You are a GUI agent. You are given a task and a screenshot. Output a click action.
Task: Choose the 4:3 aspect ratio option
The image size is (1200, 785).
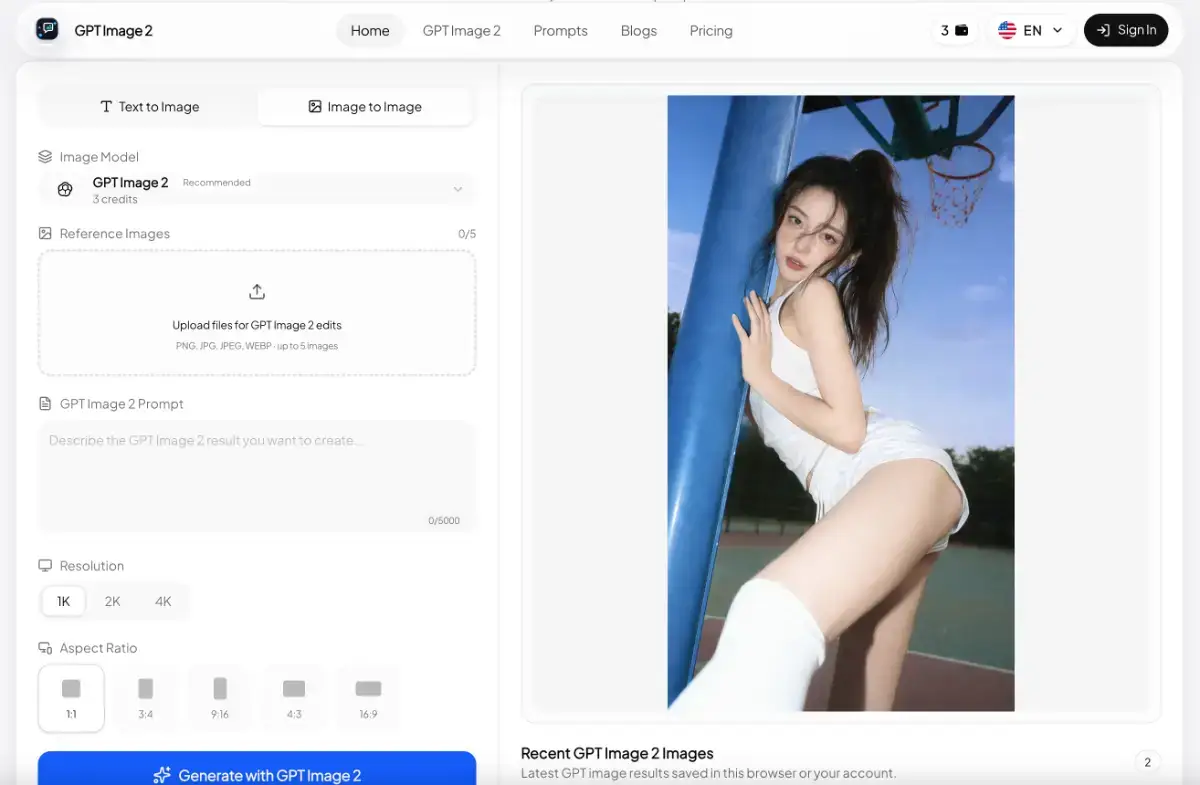pos(294,698)
